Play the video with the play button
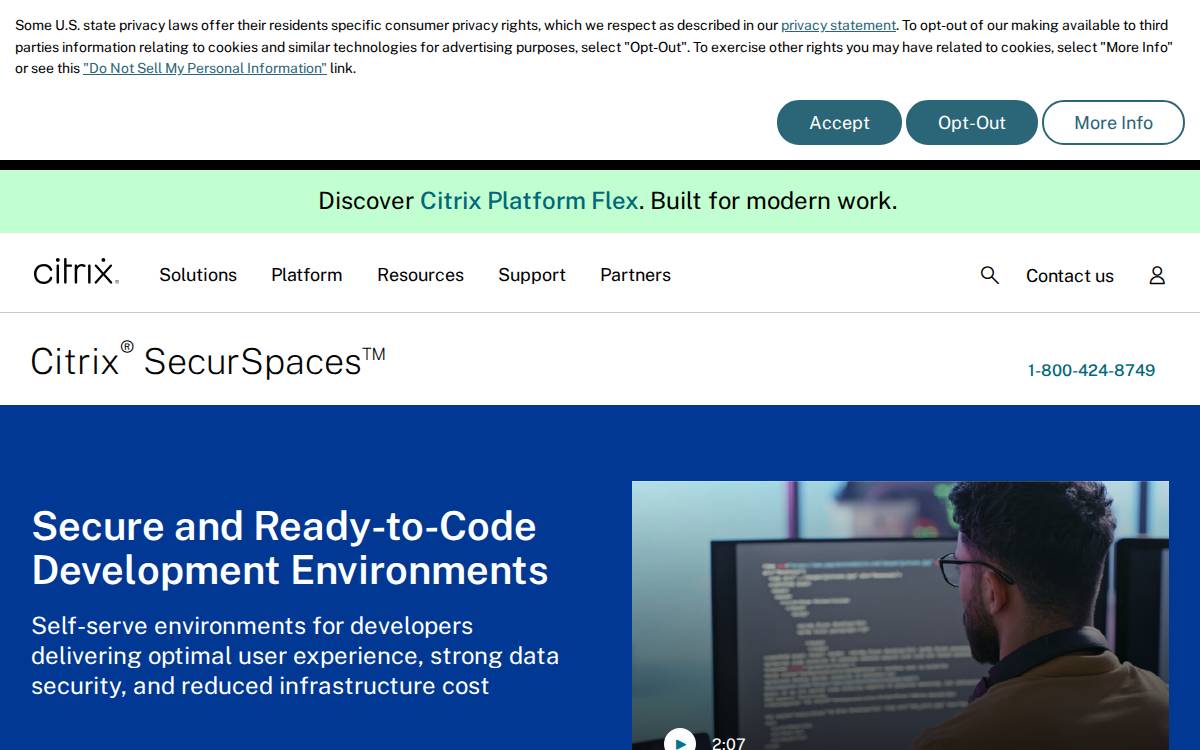The image size is (1200, 750). 680,741
